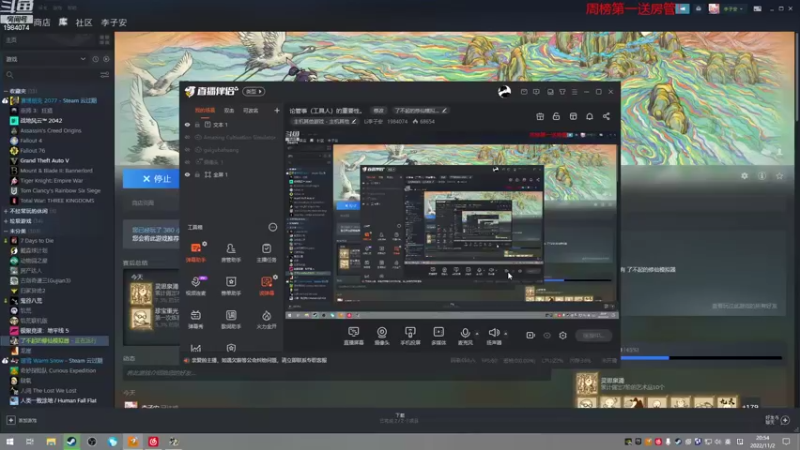
Task: Open microphone options arrow beside 麦克风
Action: pyautogui.click(x=477, y=334)
